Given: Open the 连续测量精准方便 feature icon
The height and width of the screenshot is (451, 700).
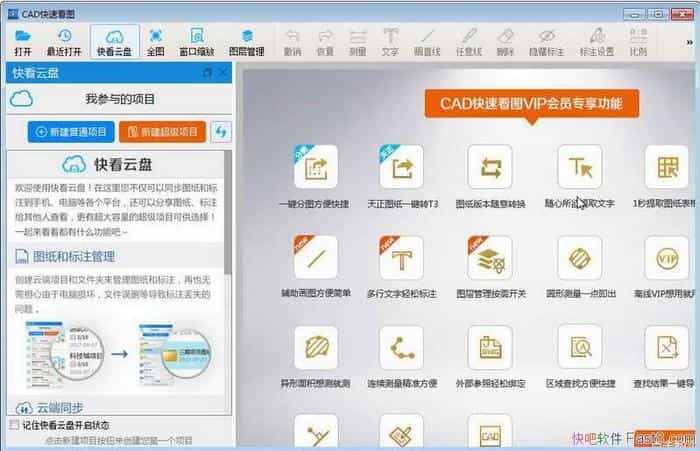Looking at the screenshot, I should coord(402,347).
